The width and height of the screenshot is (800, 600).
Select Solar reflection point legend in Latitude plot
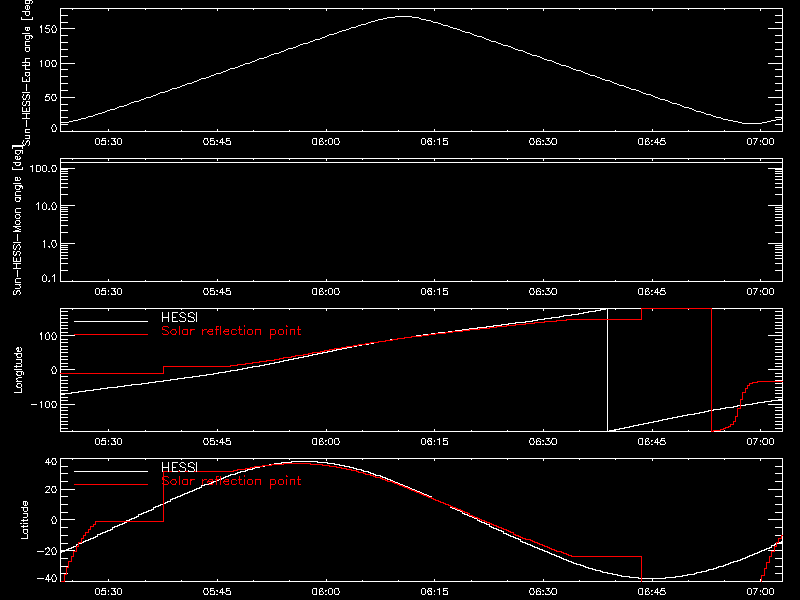(231, 481)
